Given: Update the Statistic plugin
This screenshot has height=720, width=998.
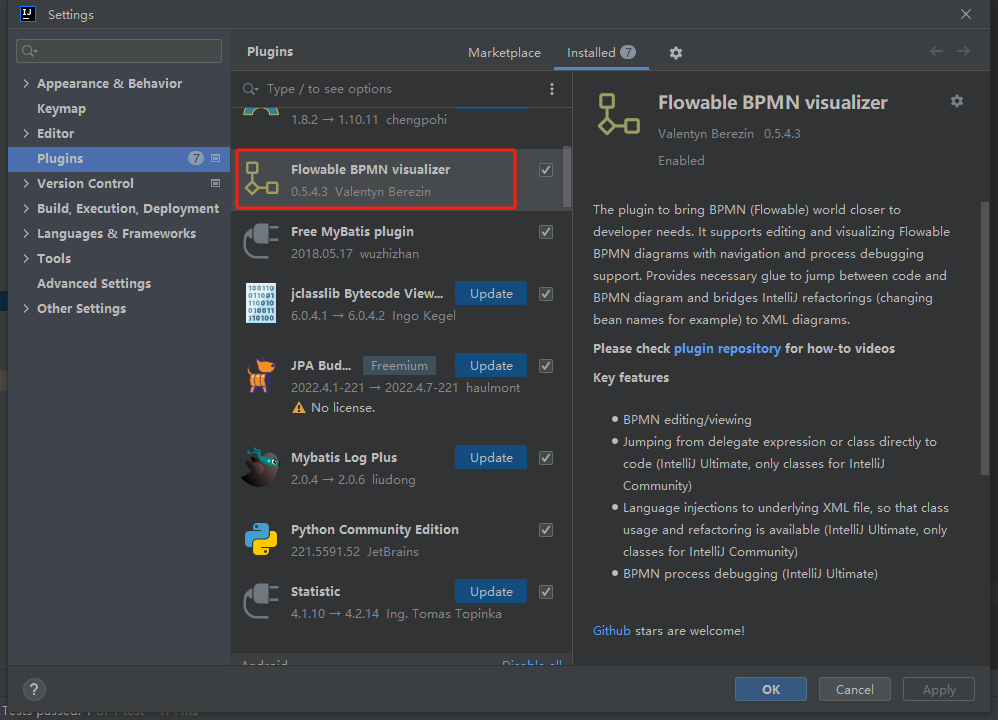Looking at the screenshot, I should (x=491, y=591).
